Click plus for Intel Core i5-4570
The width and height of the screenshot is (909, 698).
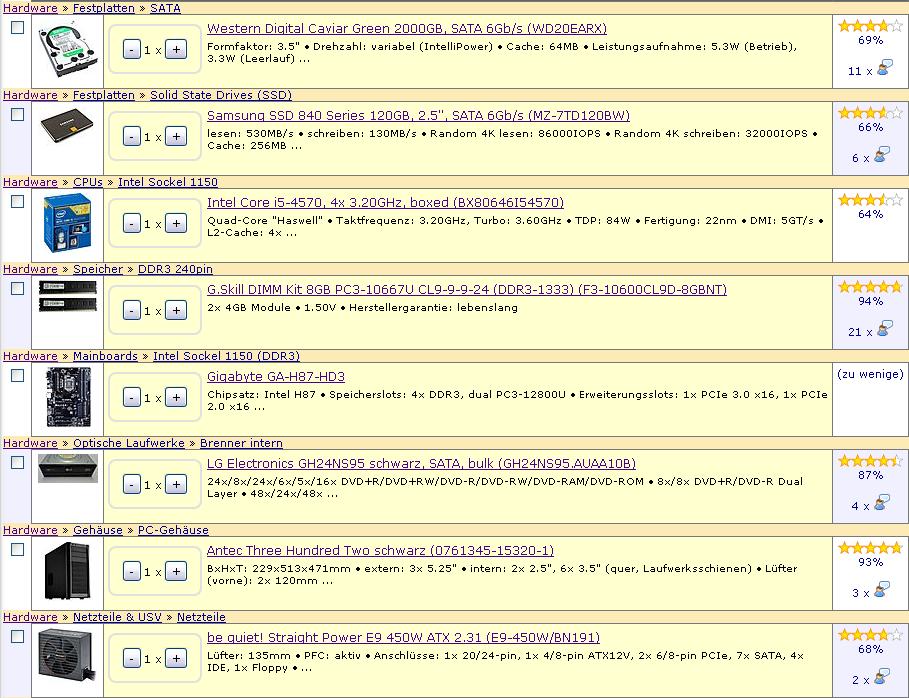[x=176, y=224]
